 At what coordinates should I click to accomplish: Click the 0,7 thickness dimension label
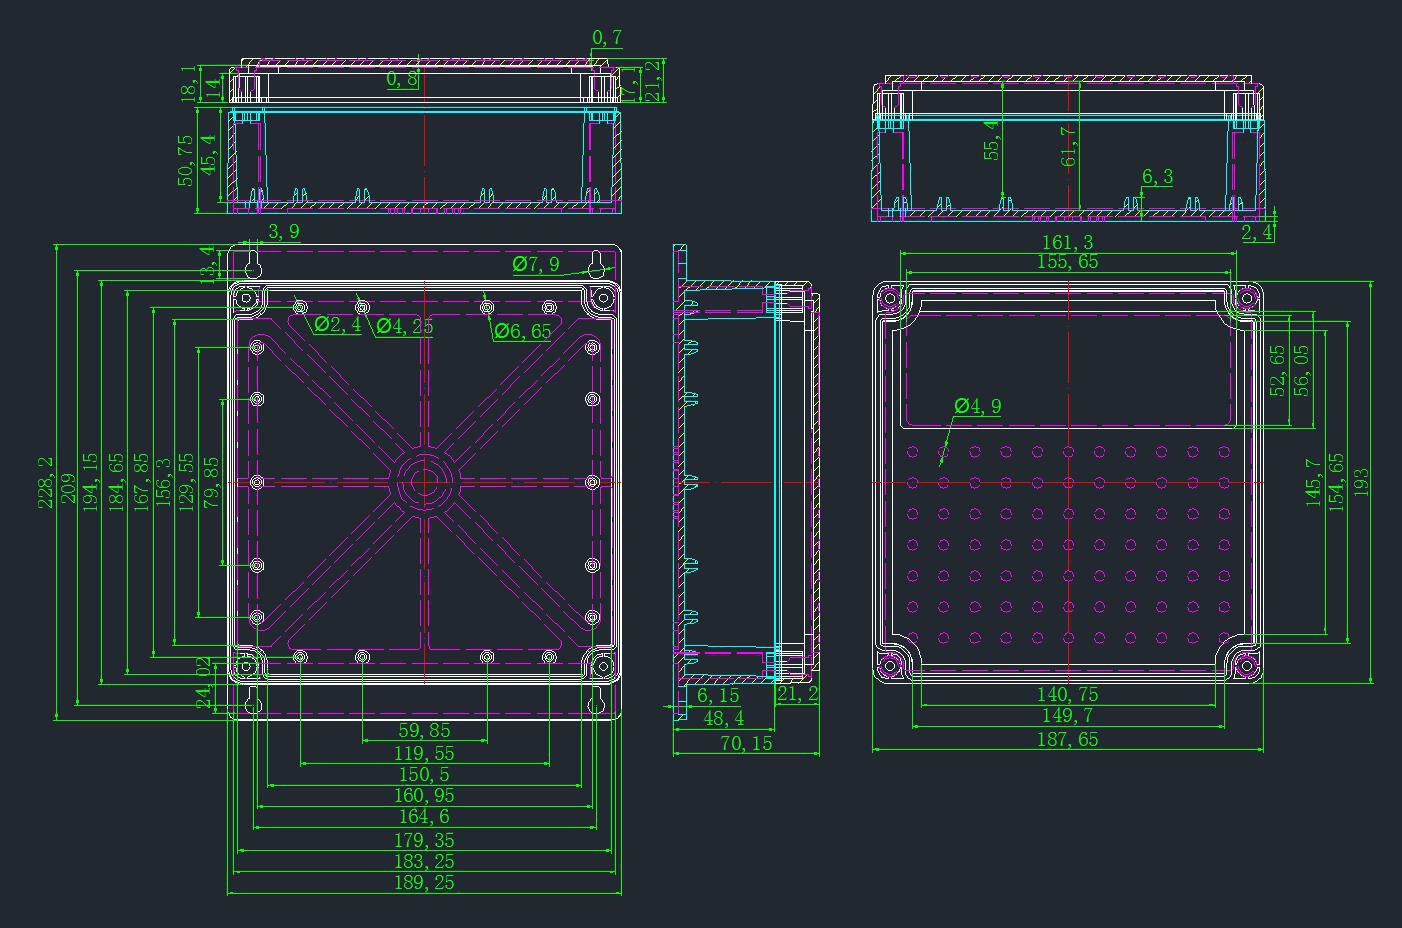pos(607,38)
